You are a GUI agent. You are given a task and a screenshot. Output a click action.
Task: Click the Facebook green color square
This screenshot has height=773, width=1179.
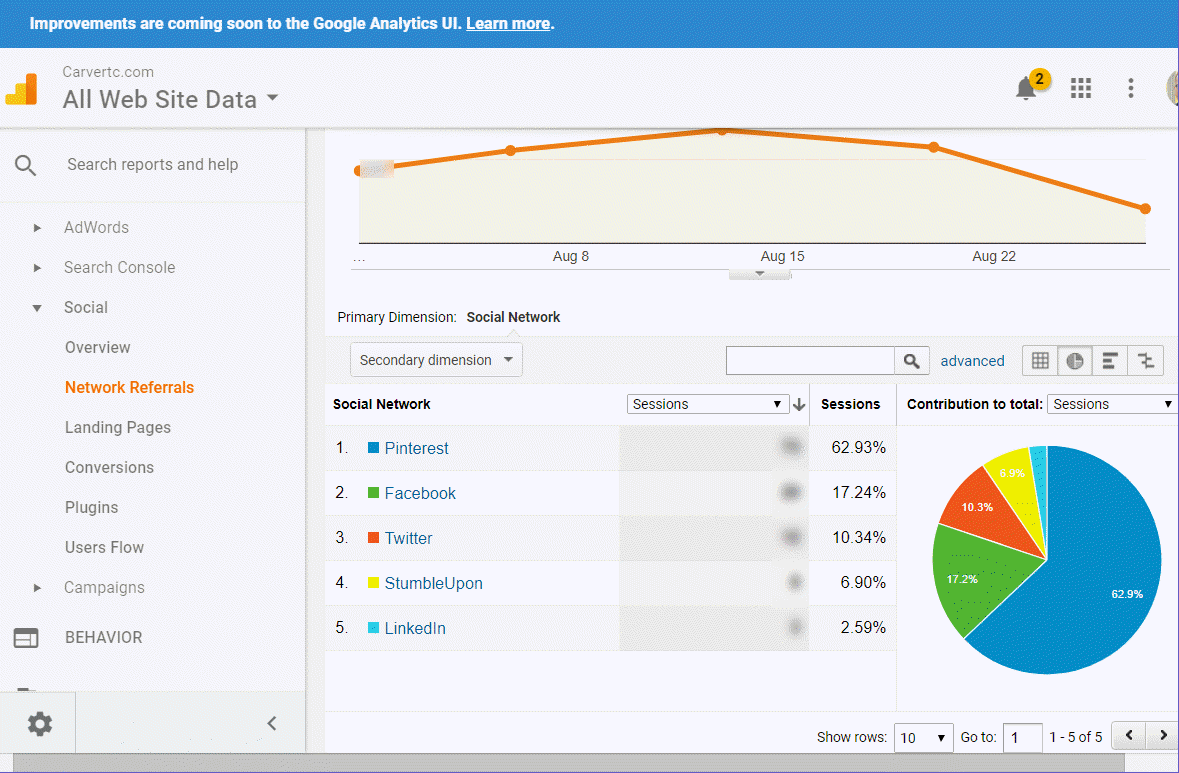tap(373, 493)
